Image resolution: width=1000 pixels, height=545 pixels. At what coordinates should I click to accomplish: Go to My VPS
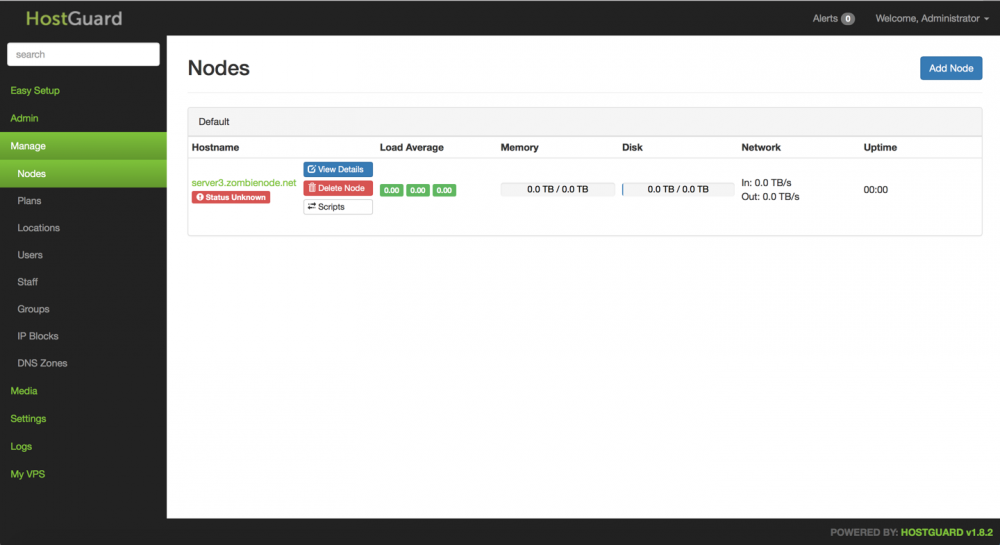[27, 474]
